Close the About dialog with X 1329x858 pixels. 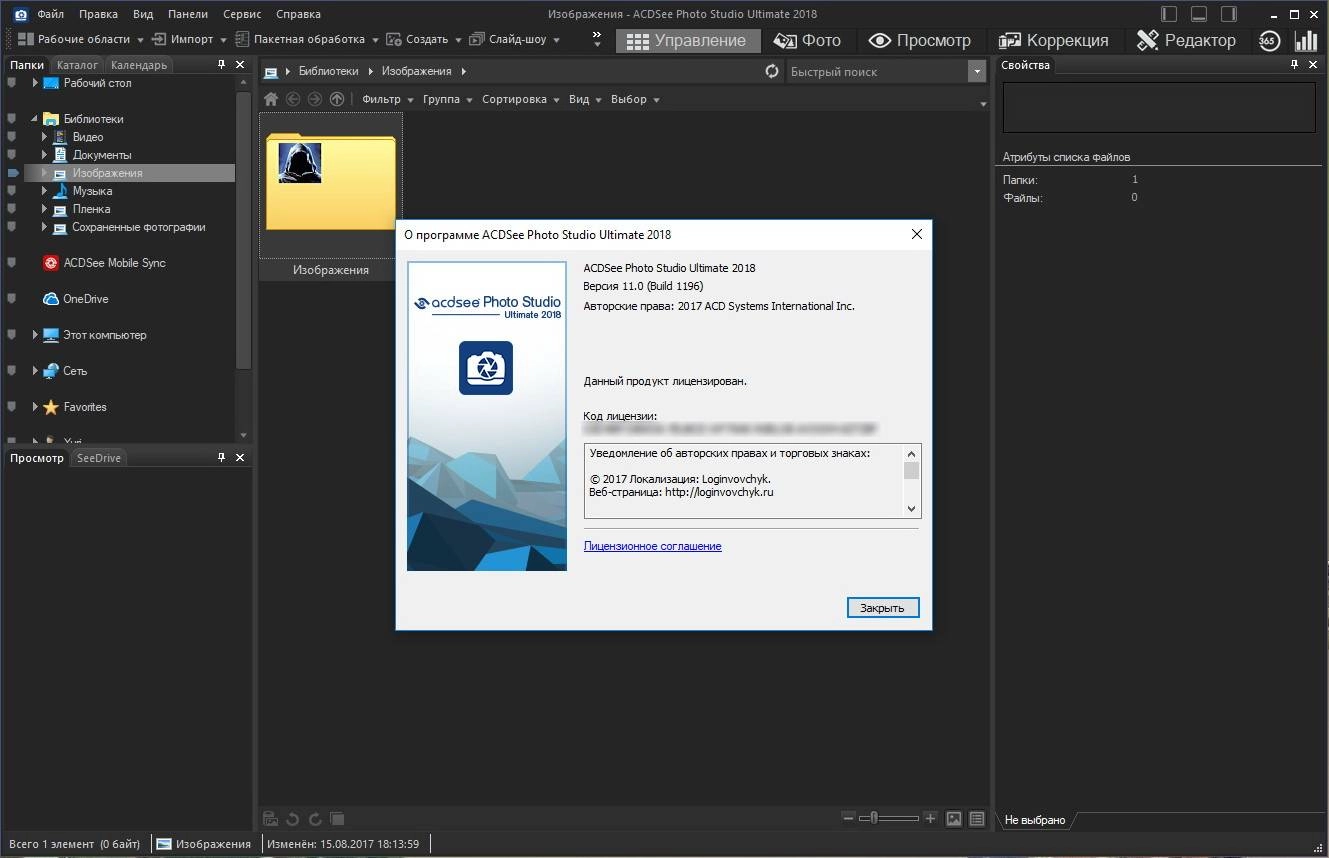click(917, 234)
